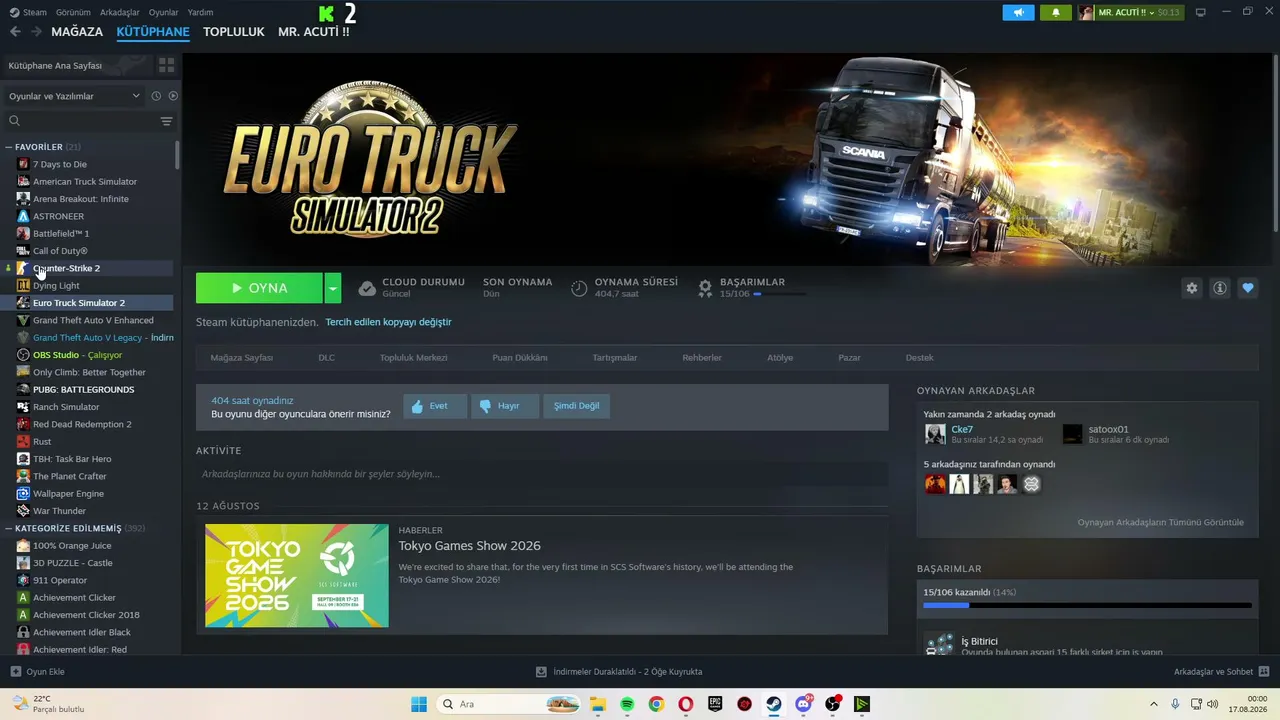Click the ASTRONEER game icon
This screenshot has width=1280, height=720.
tap(23, 216)
